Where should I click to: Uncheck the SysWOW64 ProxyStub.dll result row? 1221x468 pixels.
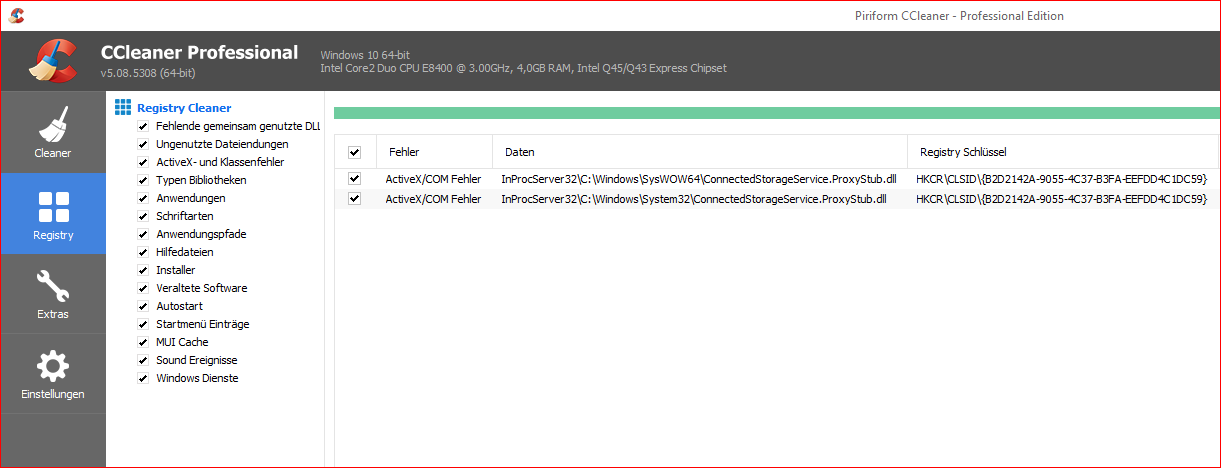[354, 178]
